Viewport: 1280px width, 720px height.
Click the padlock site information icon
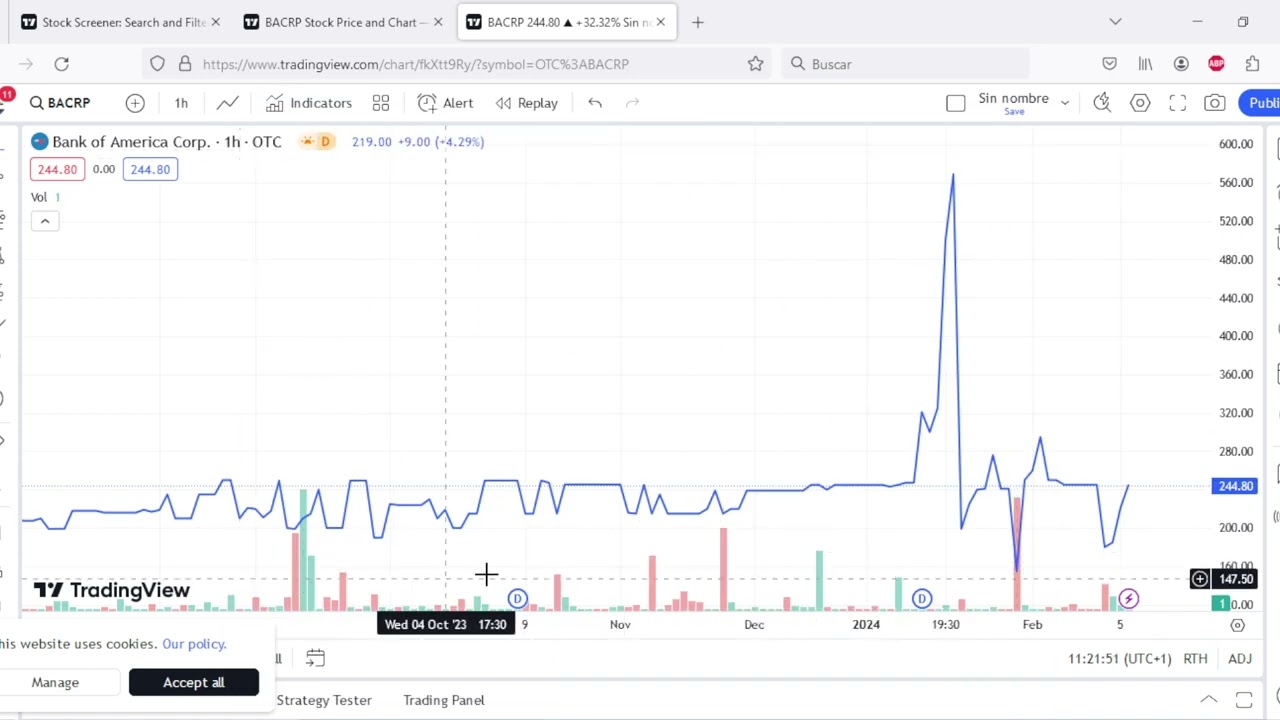coord(185,64)
